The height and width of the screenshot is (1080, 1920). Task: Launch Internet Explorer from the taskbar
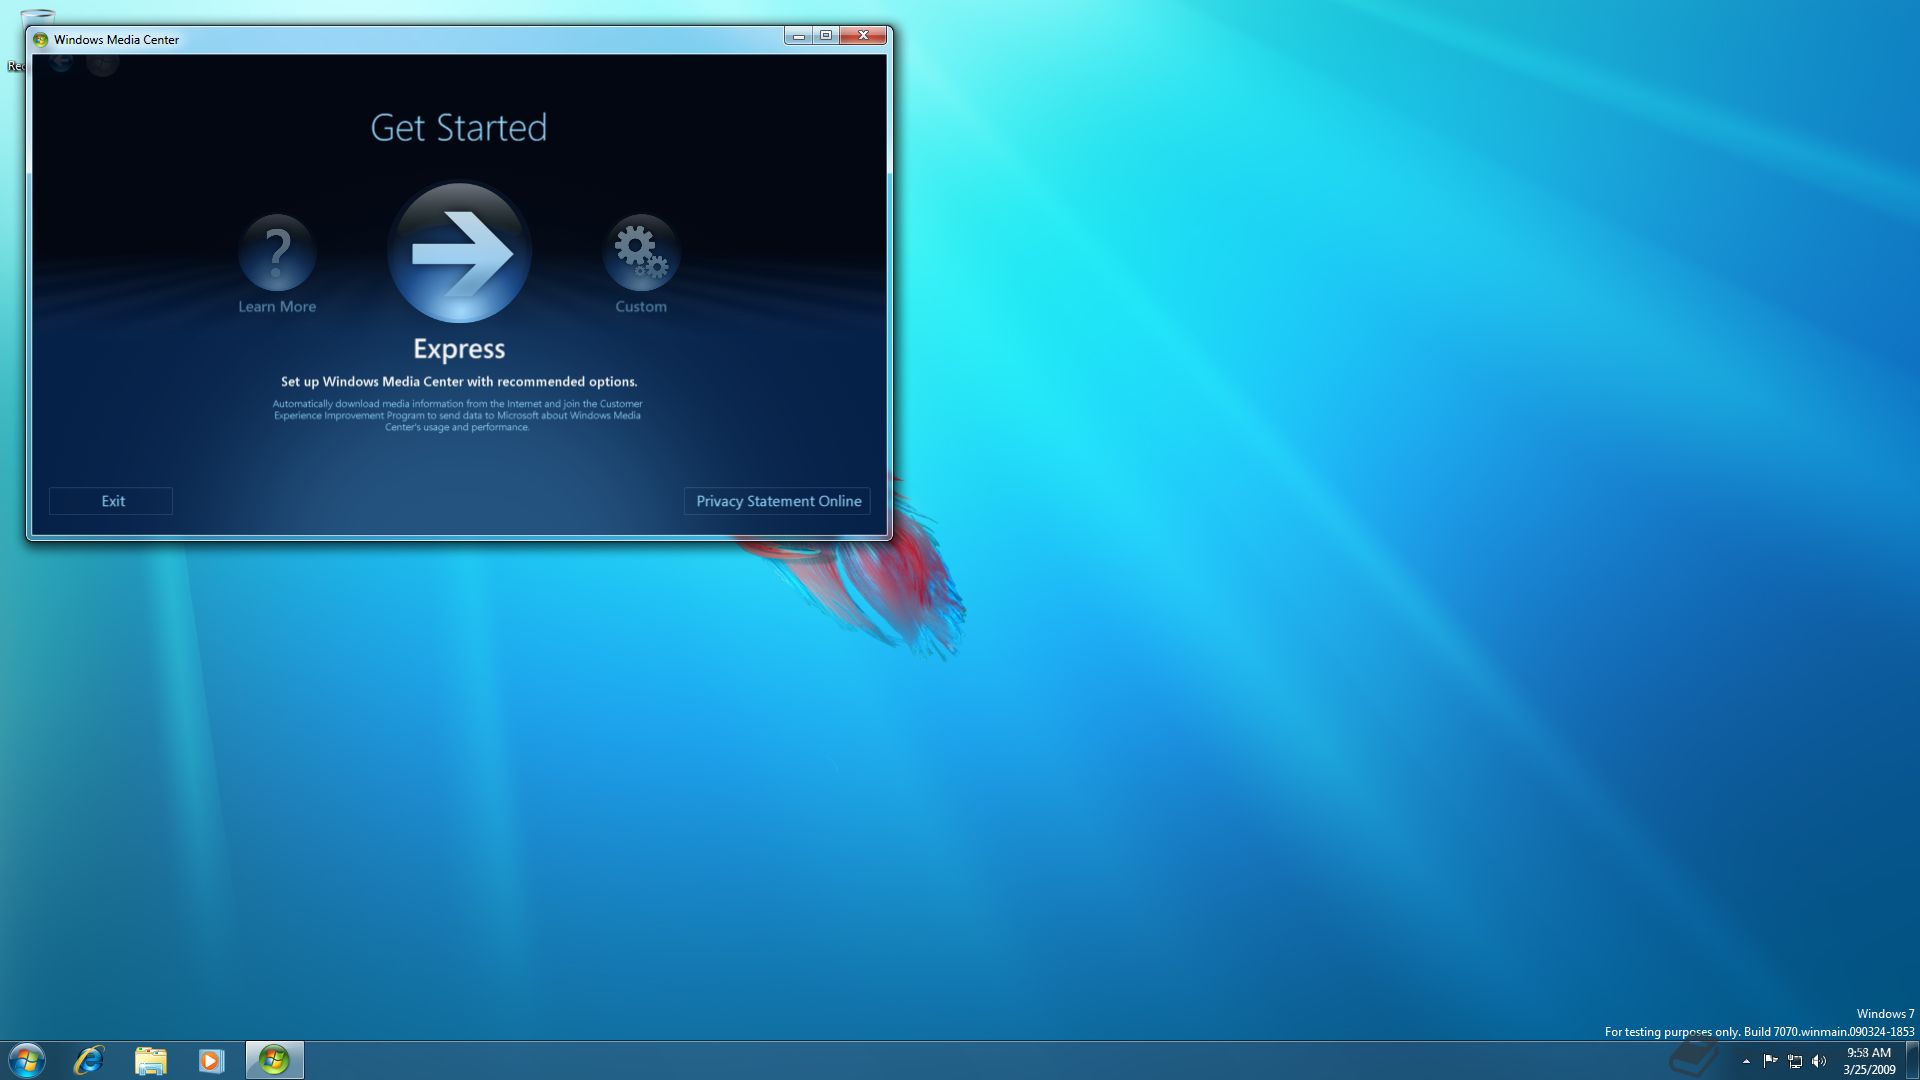[89, 1060]
